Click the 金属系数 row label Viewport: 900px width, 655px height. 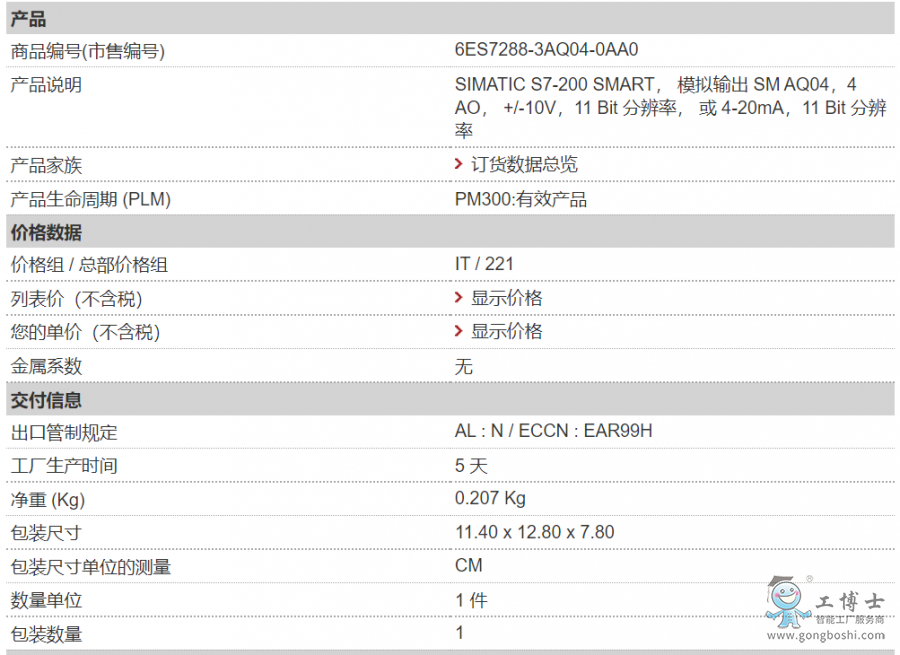click(46, 366)
